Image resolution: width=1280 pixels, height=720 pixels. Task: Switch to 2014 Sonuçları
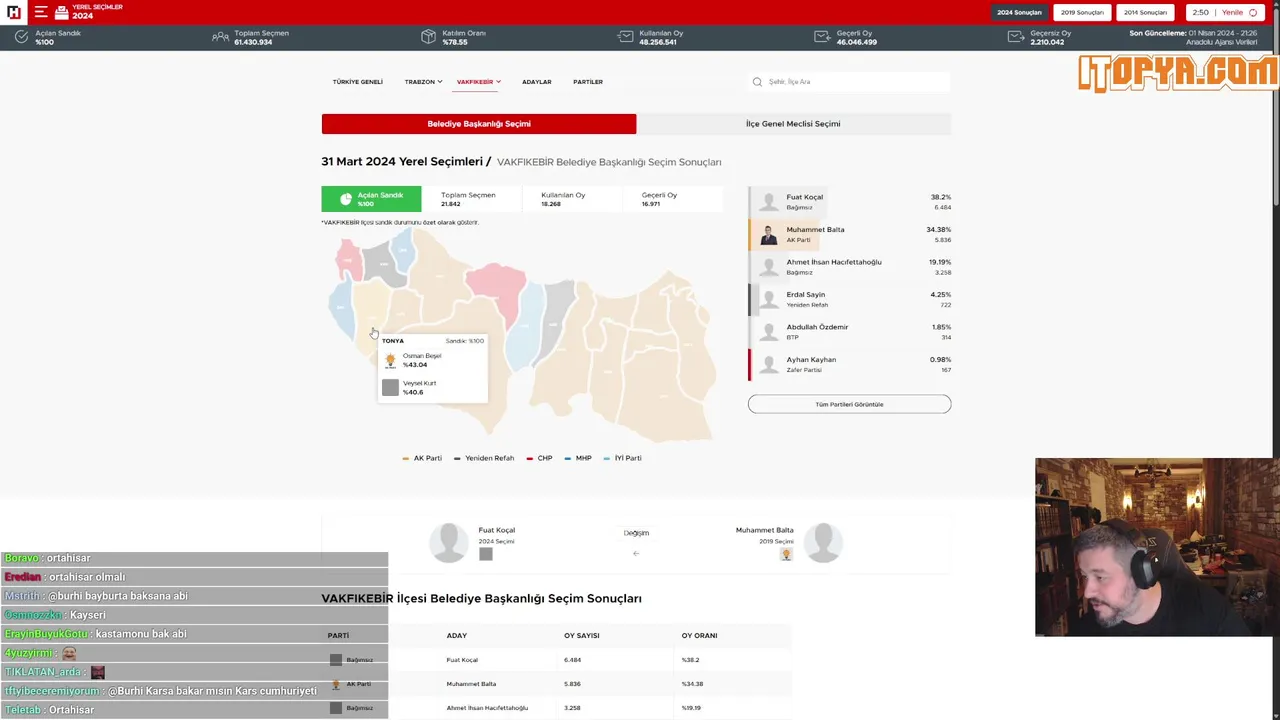[x=1145, y=12]
